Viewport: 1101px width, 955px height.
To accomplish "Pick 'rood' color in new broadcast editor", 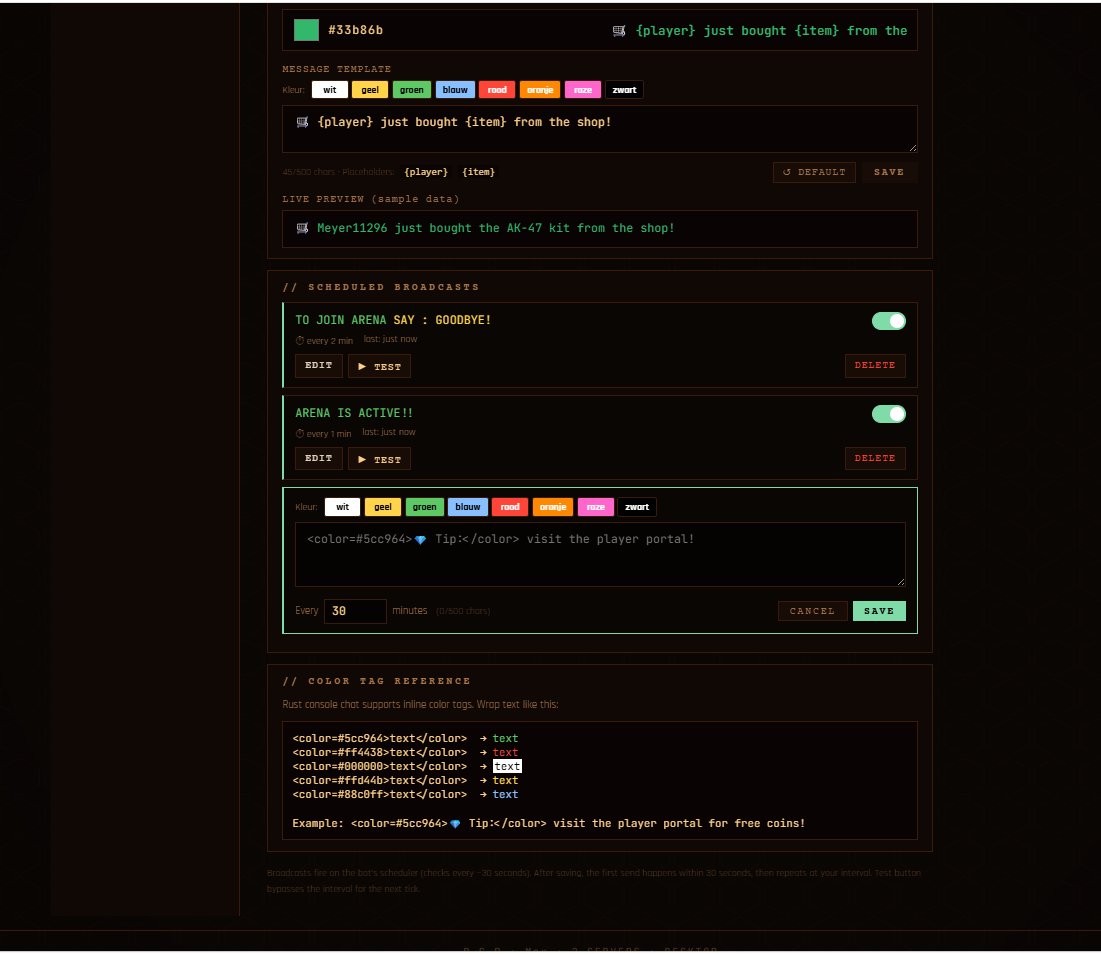I will pos(510,507).
